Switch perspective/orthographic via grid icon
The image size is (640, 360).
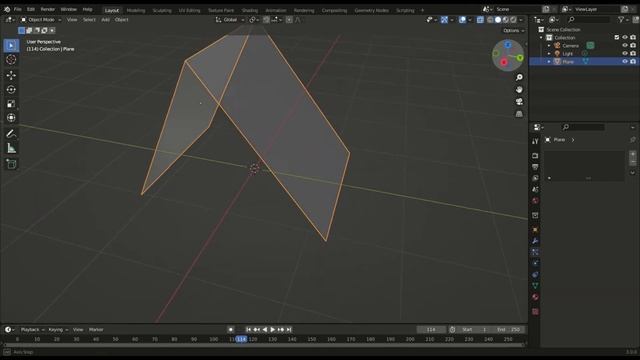(519, 114)
